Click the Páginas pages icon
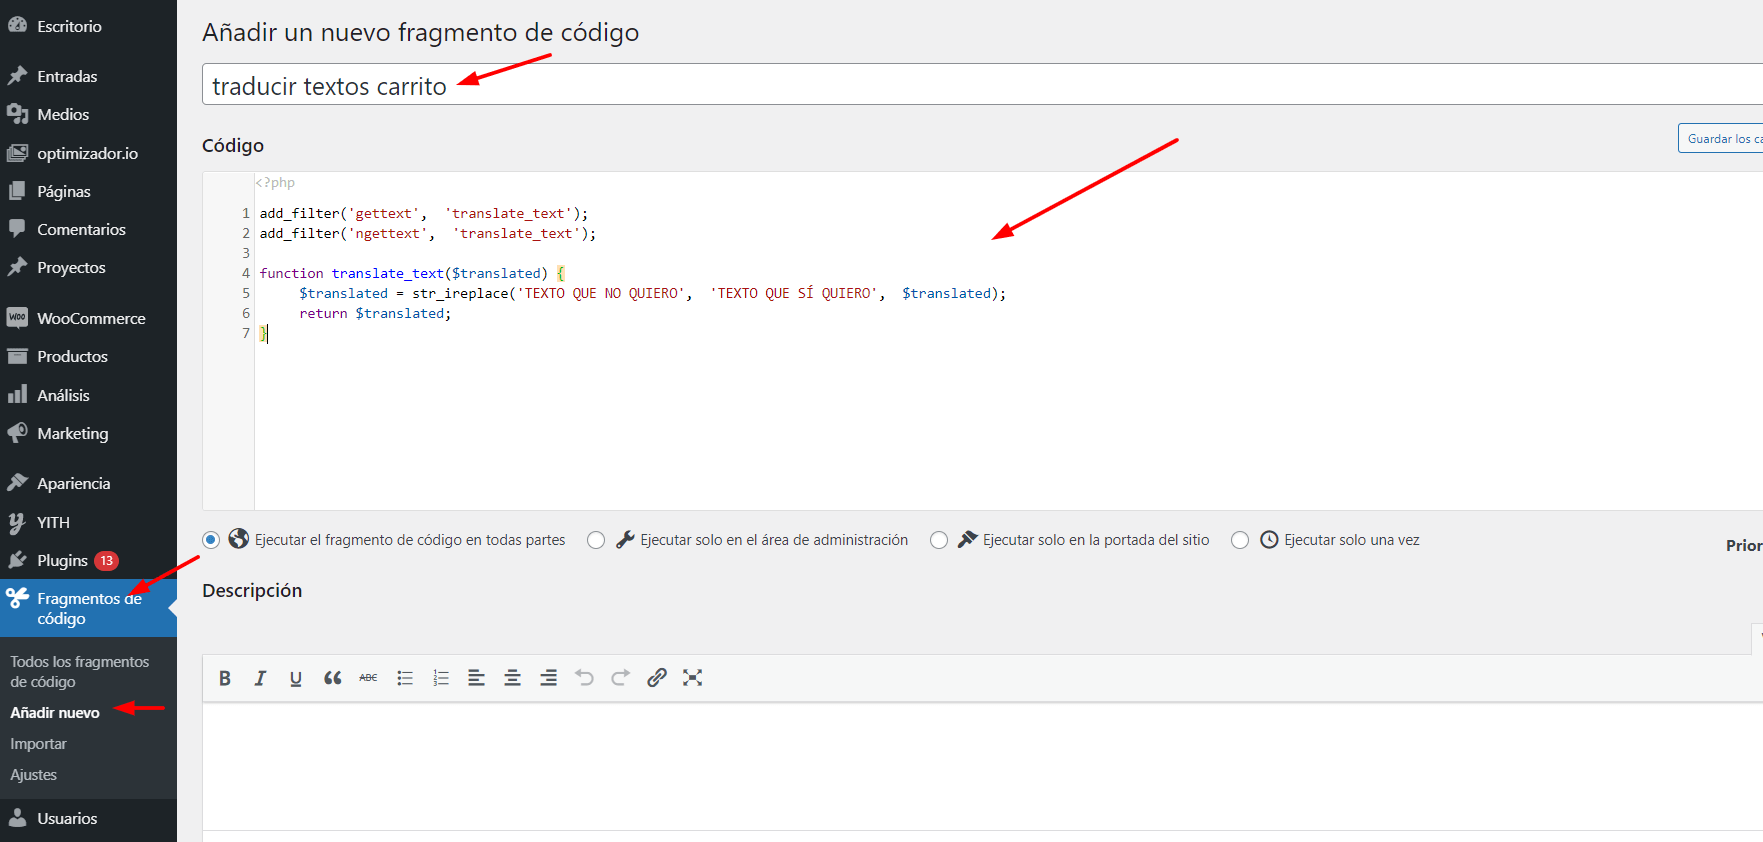 click(x=17, y=191)
